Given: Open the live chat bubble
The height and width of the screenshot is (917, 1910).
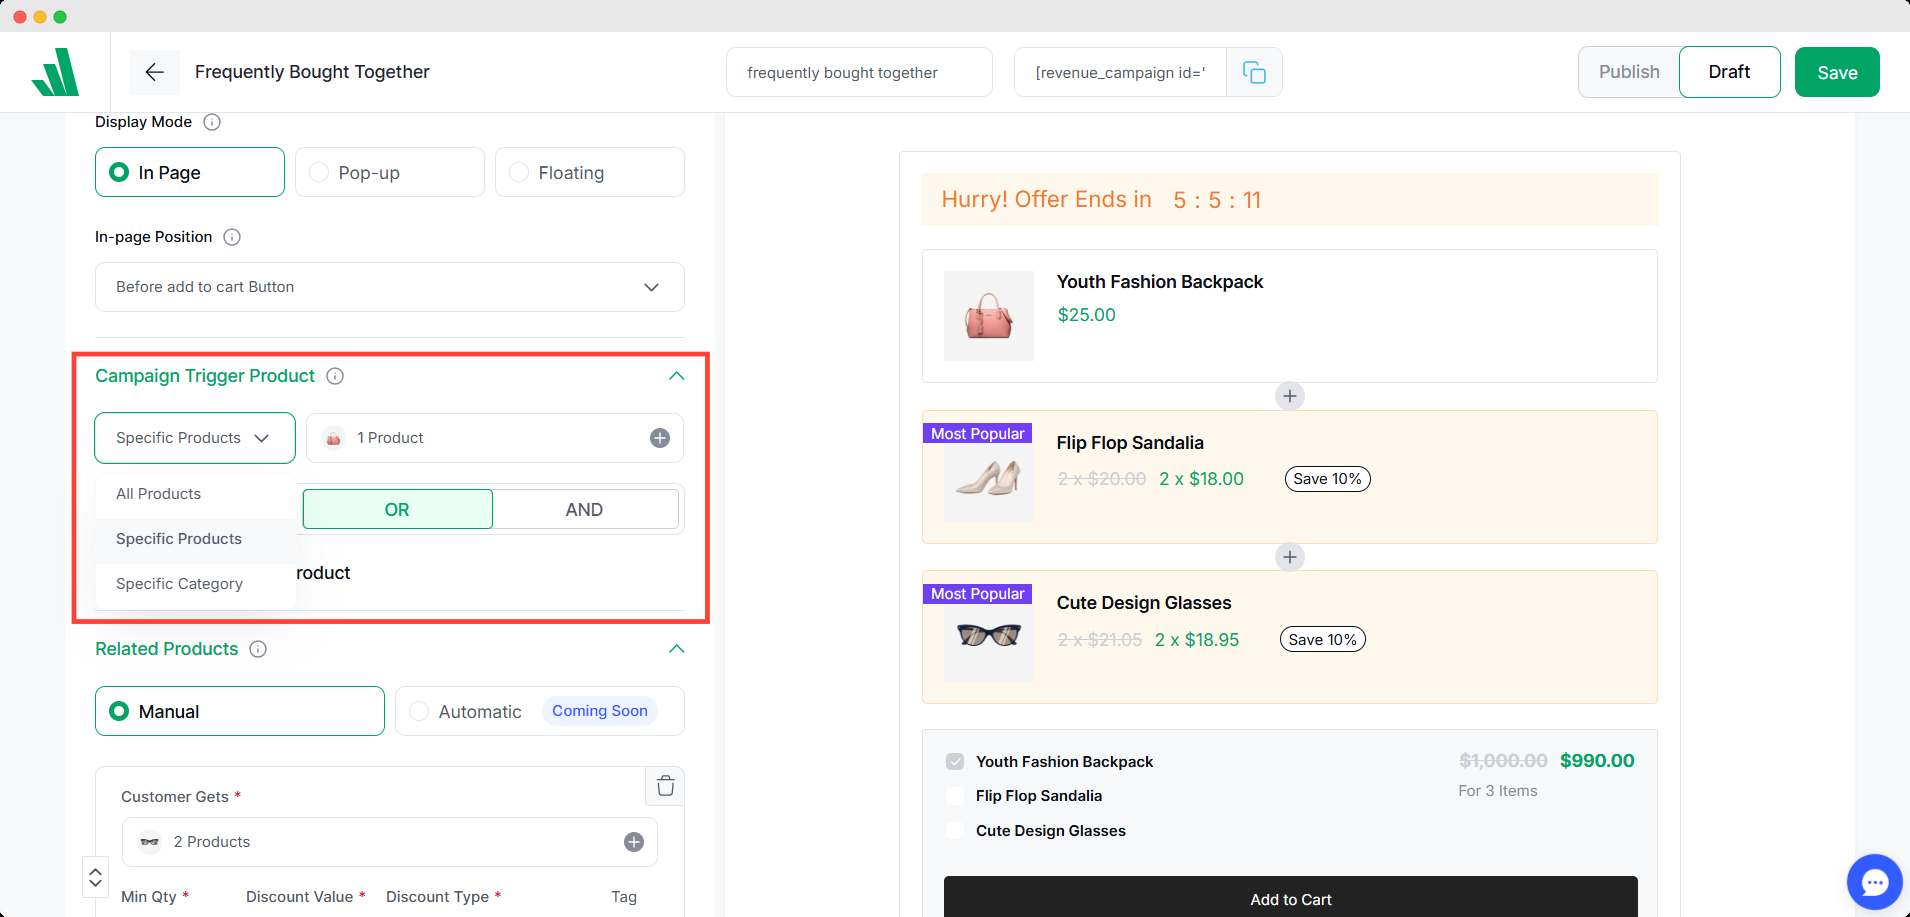Looking at the screenshot, I should pyautogui.click(x=1874, y=882).
